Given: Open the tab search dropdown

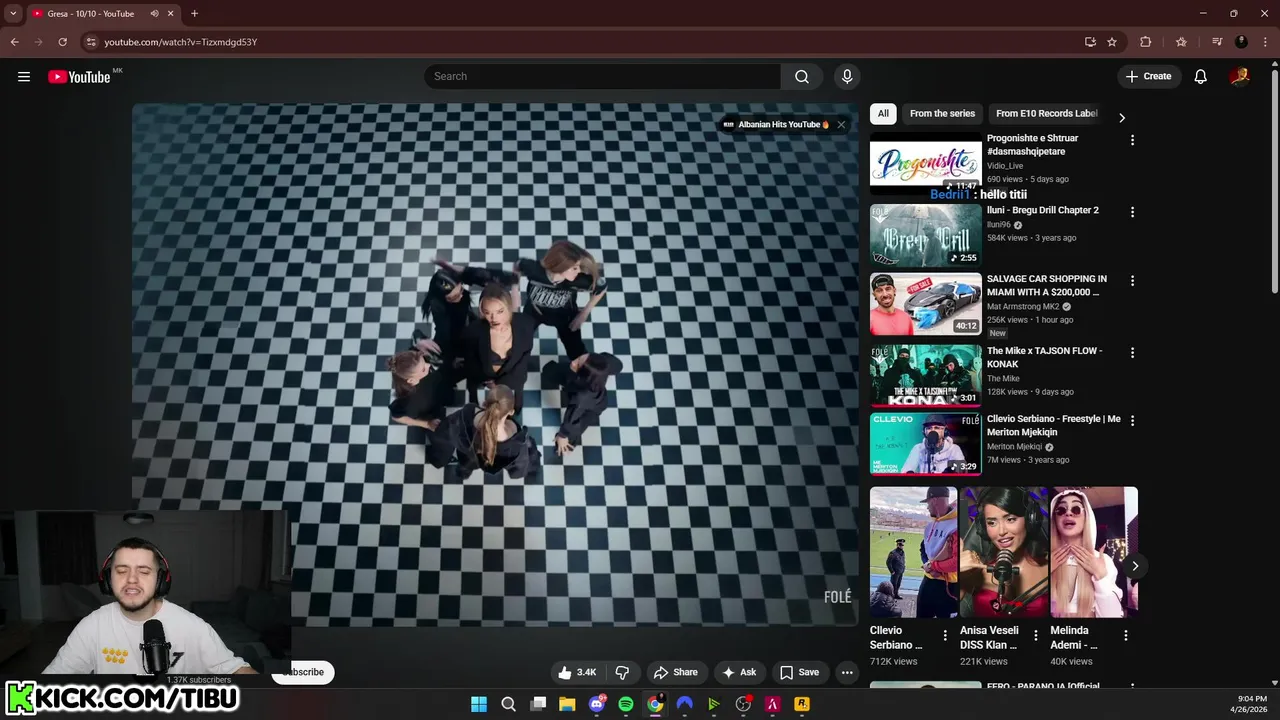Looking at the screenshot, I should pyautogui.click(x=13, y=14).
